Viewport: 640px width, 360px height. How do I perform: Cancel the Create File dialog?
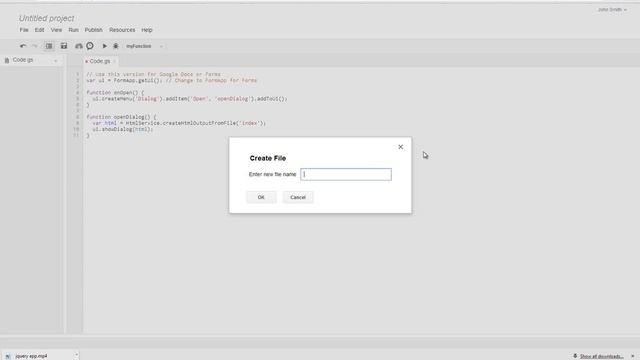pos(298,197)
